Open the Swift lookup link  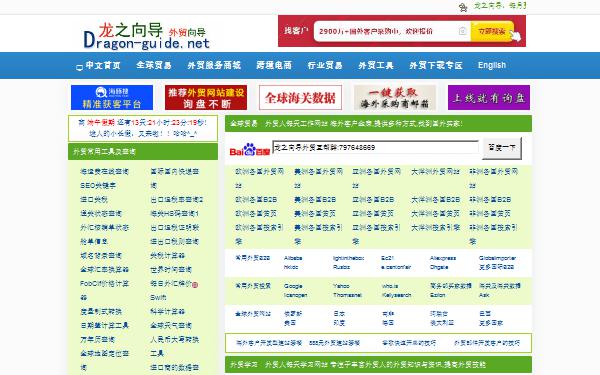coord(158,297)
